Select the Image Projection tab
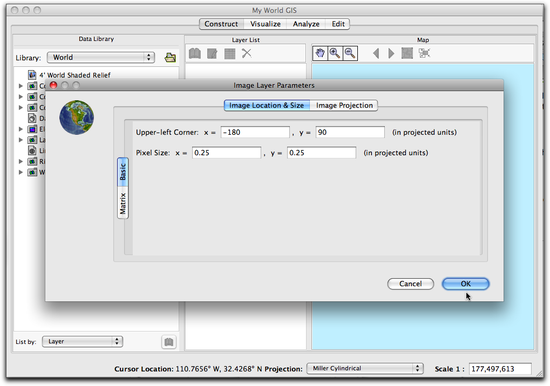The width and height of the screenshot is (550, 386). [344, 105]
